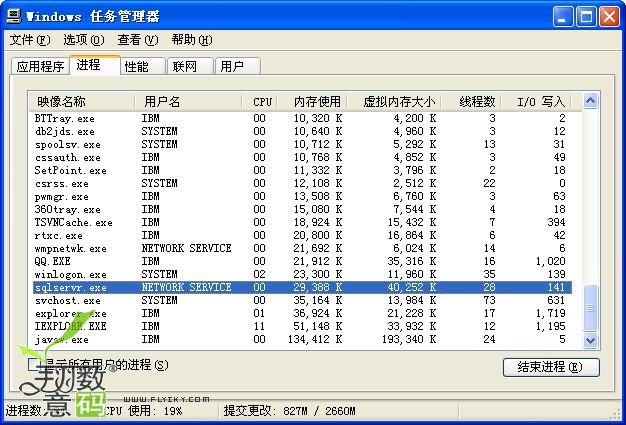Select the IEXPLORE.EXE process row
The image size is (626, 425).
click(x=302, y=326)
